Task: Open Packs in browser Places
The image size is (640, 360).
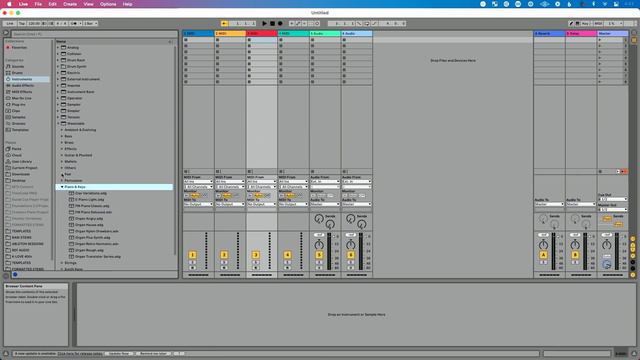Action: 16,149
